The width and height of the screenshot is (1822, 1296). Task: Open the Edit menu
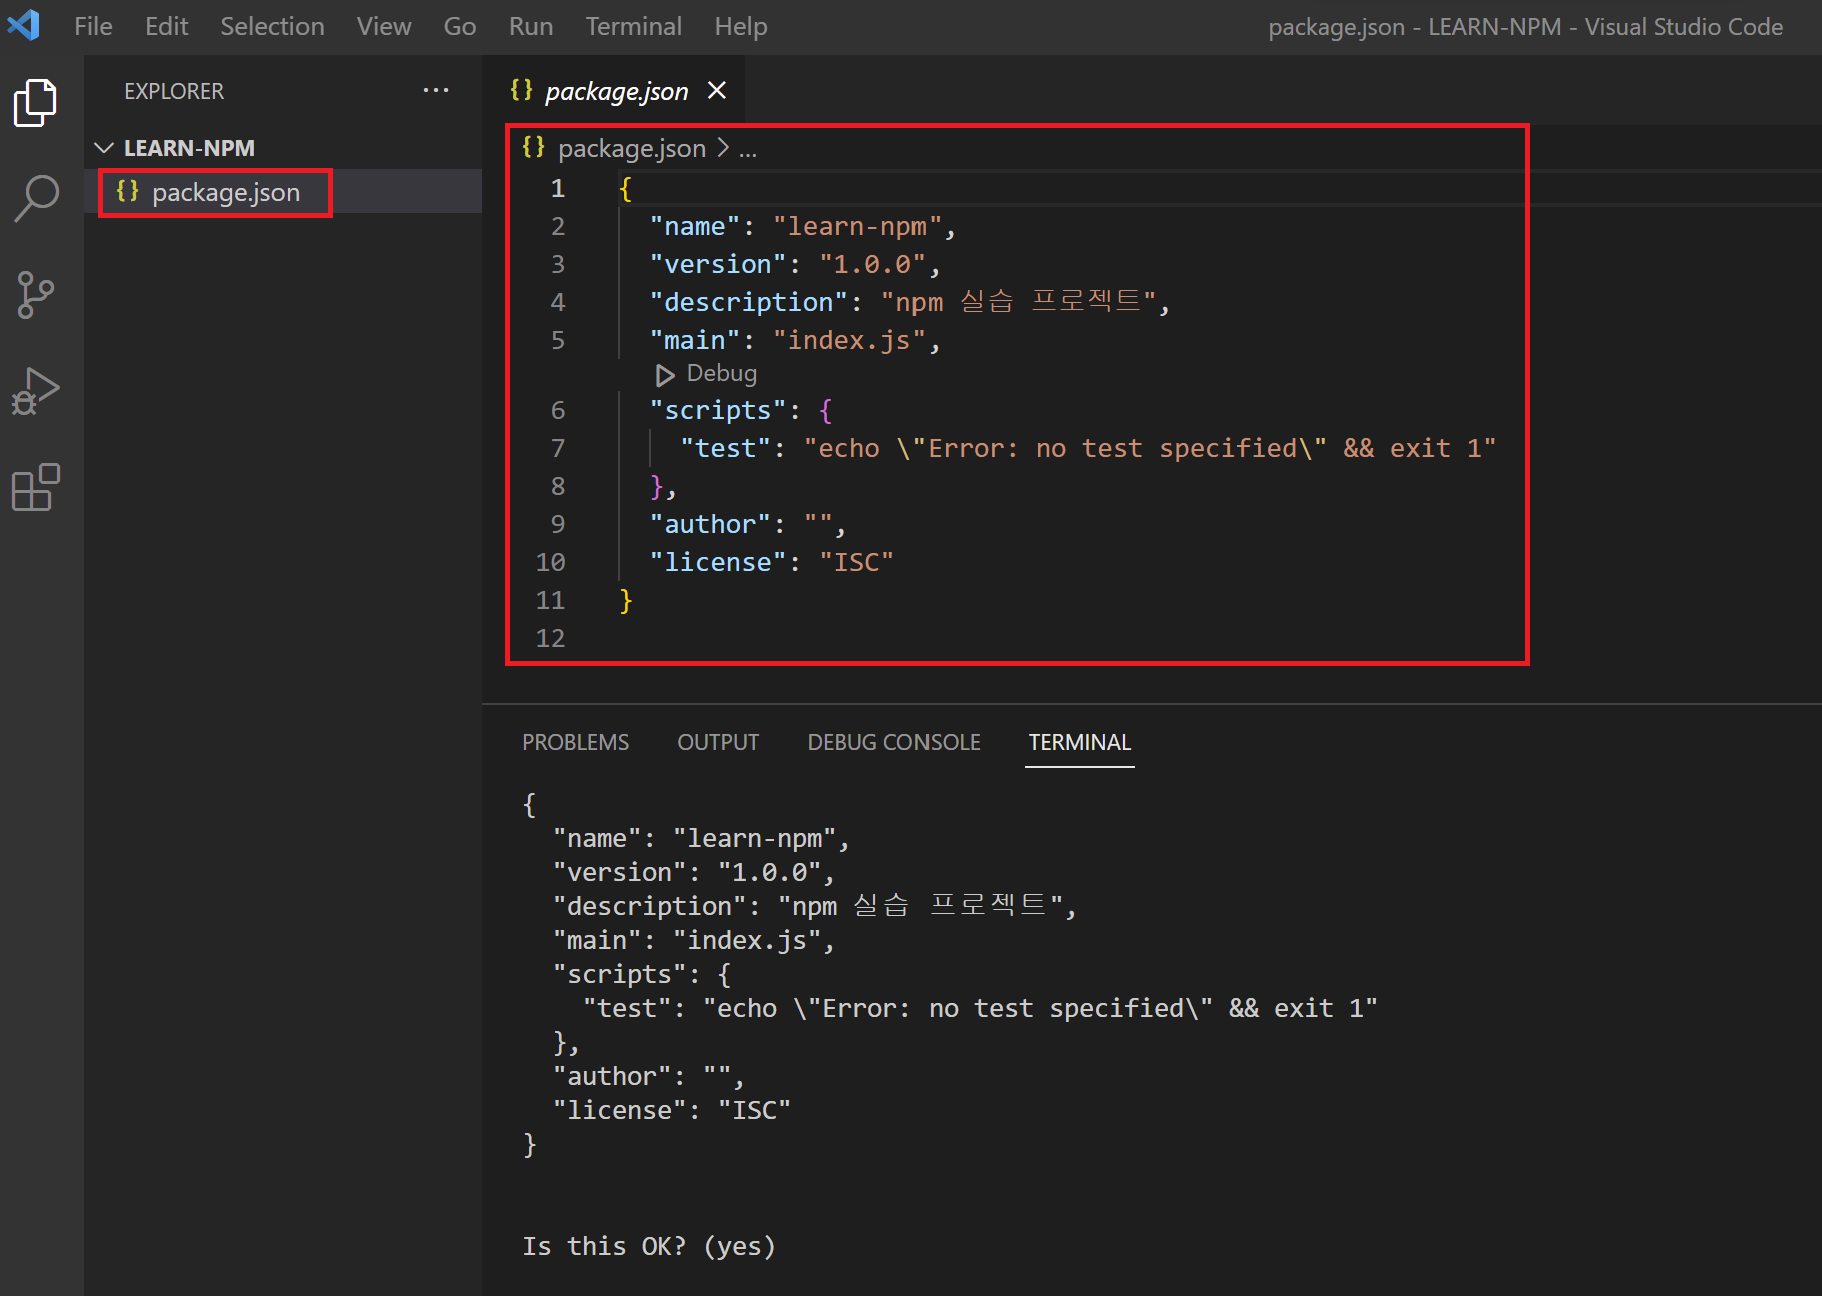(166, 26)
